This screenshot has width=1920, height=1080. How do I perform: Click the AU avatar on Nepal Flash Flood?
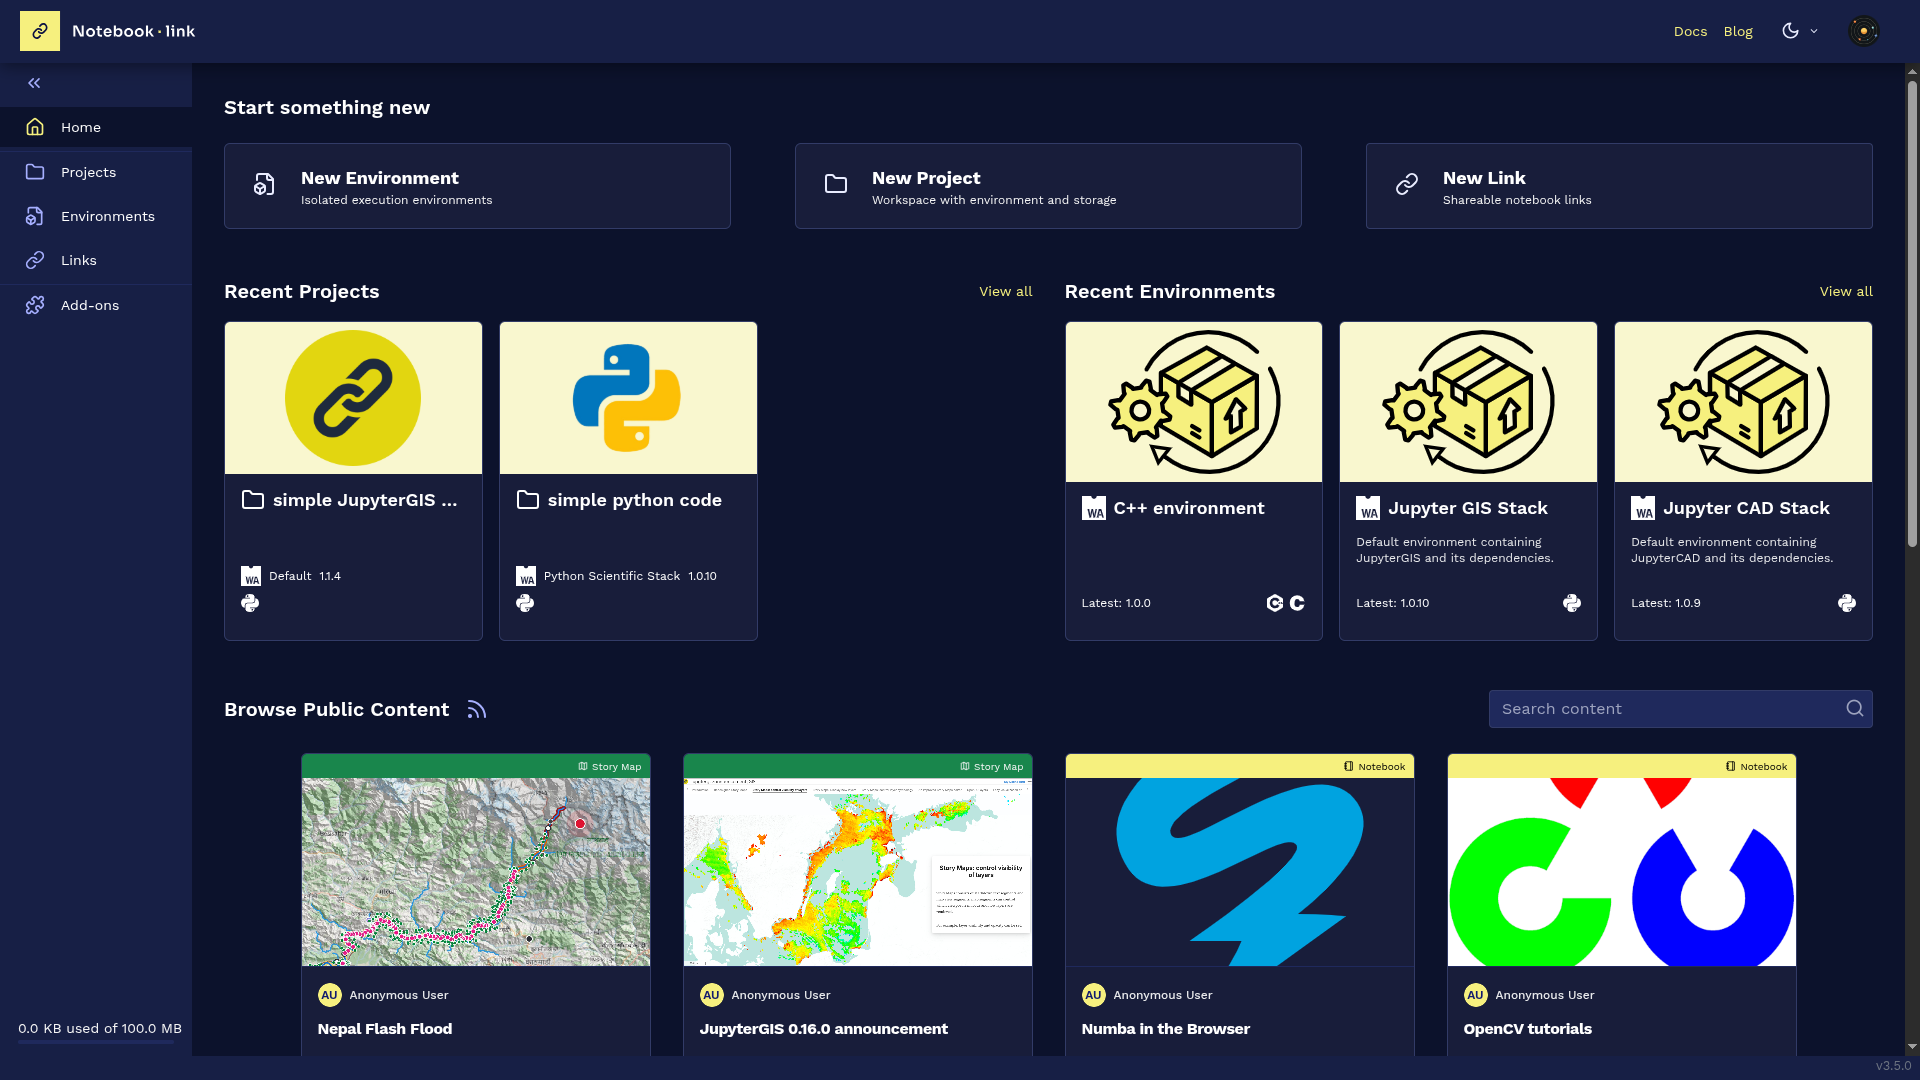coord(330,995)
